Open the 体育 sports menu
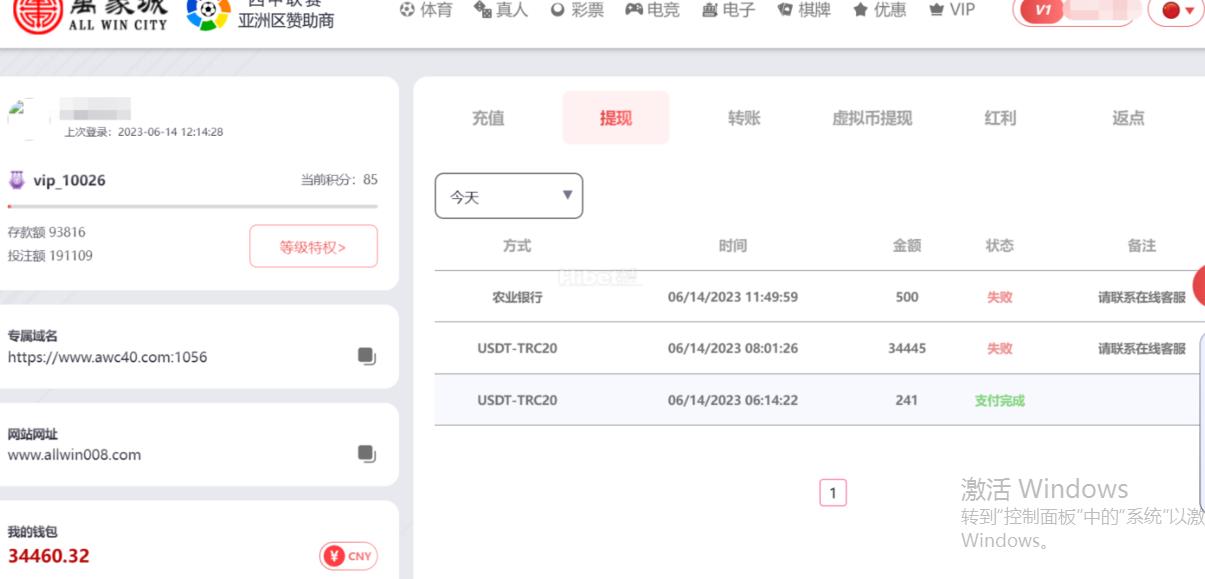The width and height of the screenshot is (1205, 579). (426, 10)
